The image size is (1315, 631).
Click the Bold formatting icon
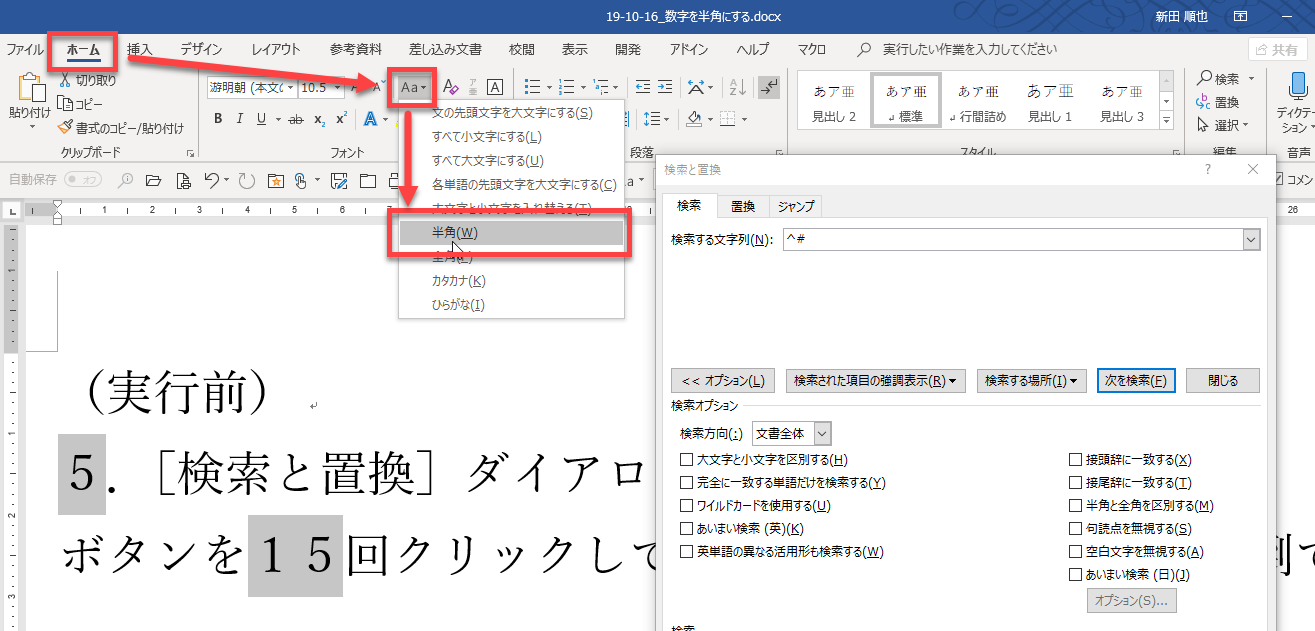point(218,119)
